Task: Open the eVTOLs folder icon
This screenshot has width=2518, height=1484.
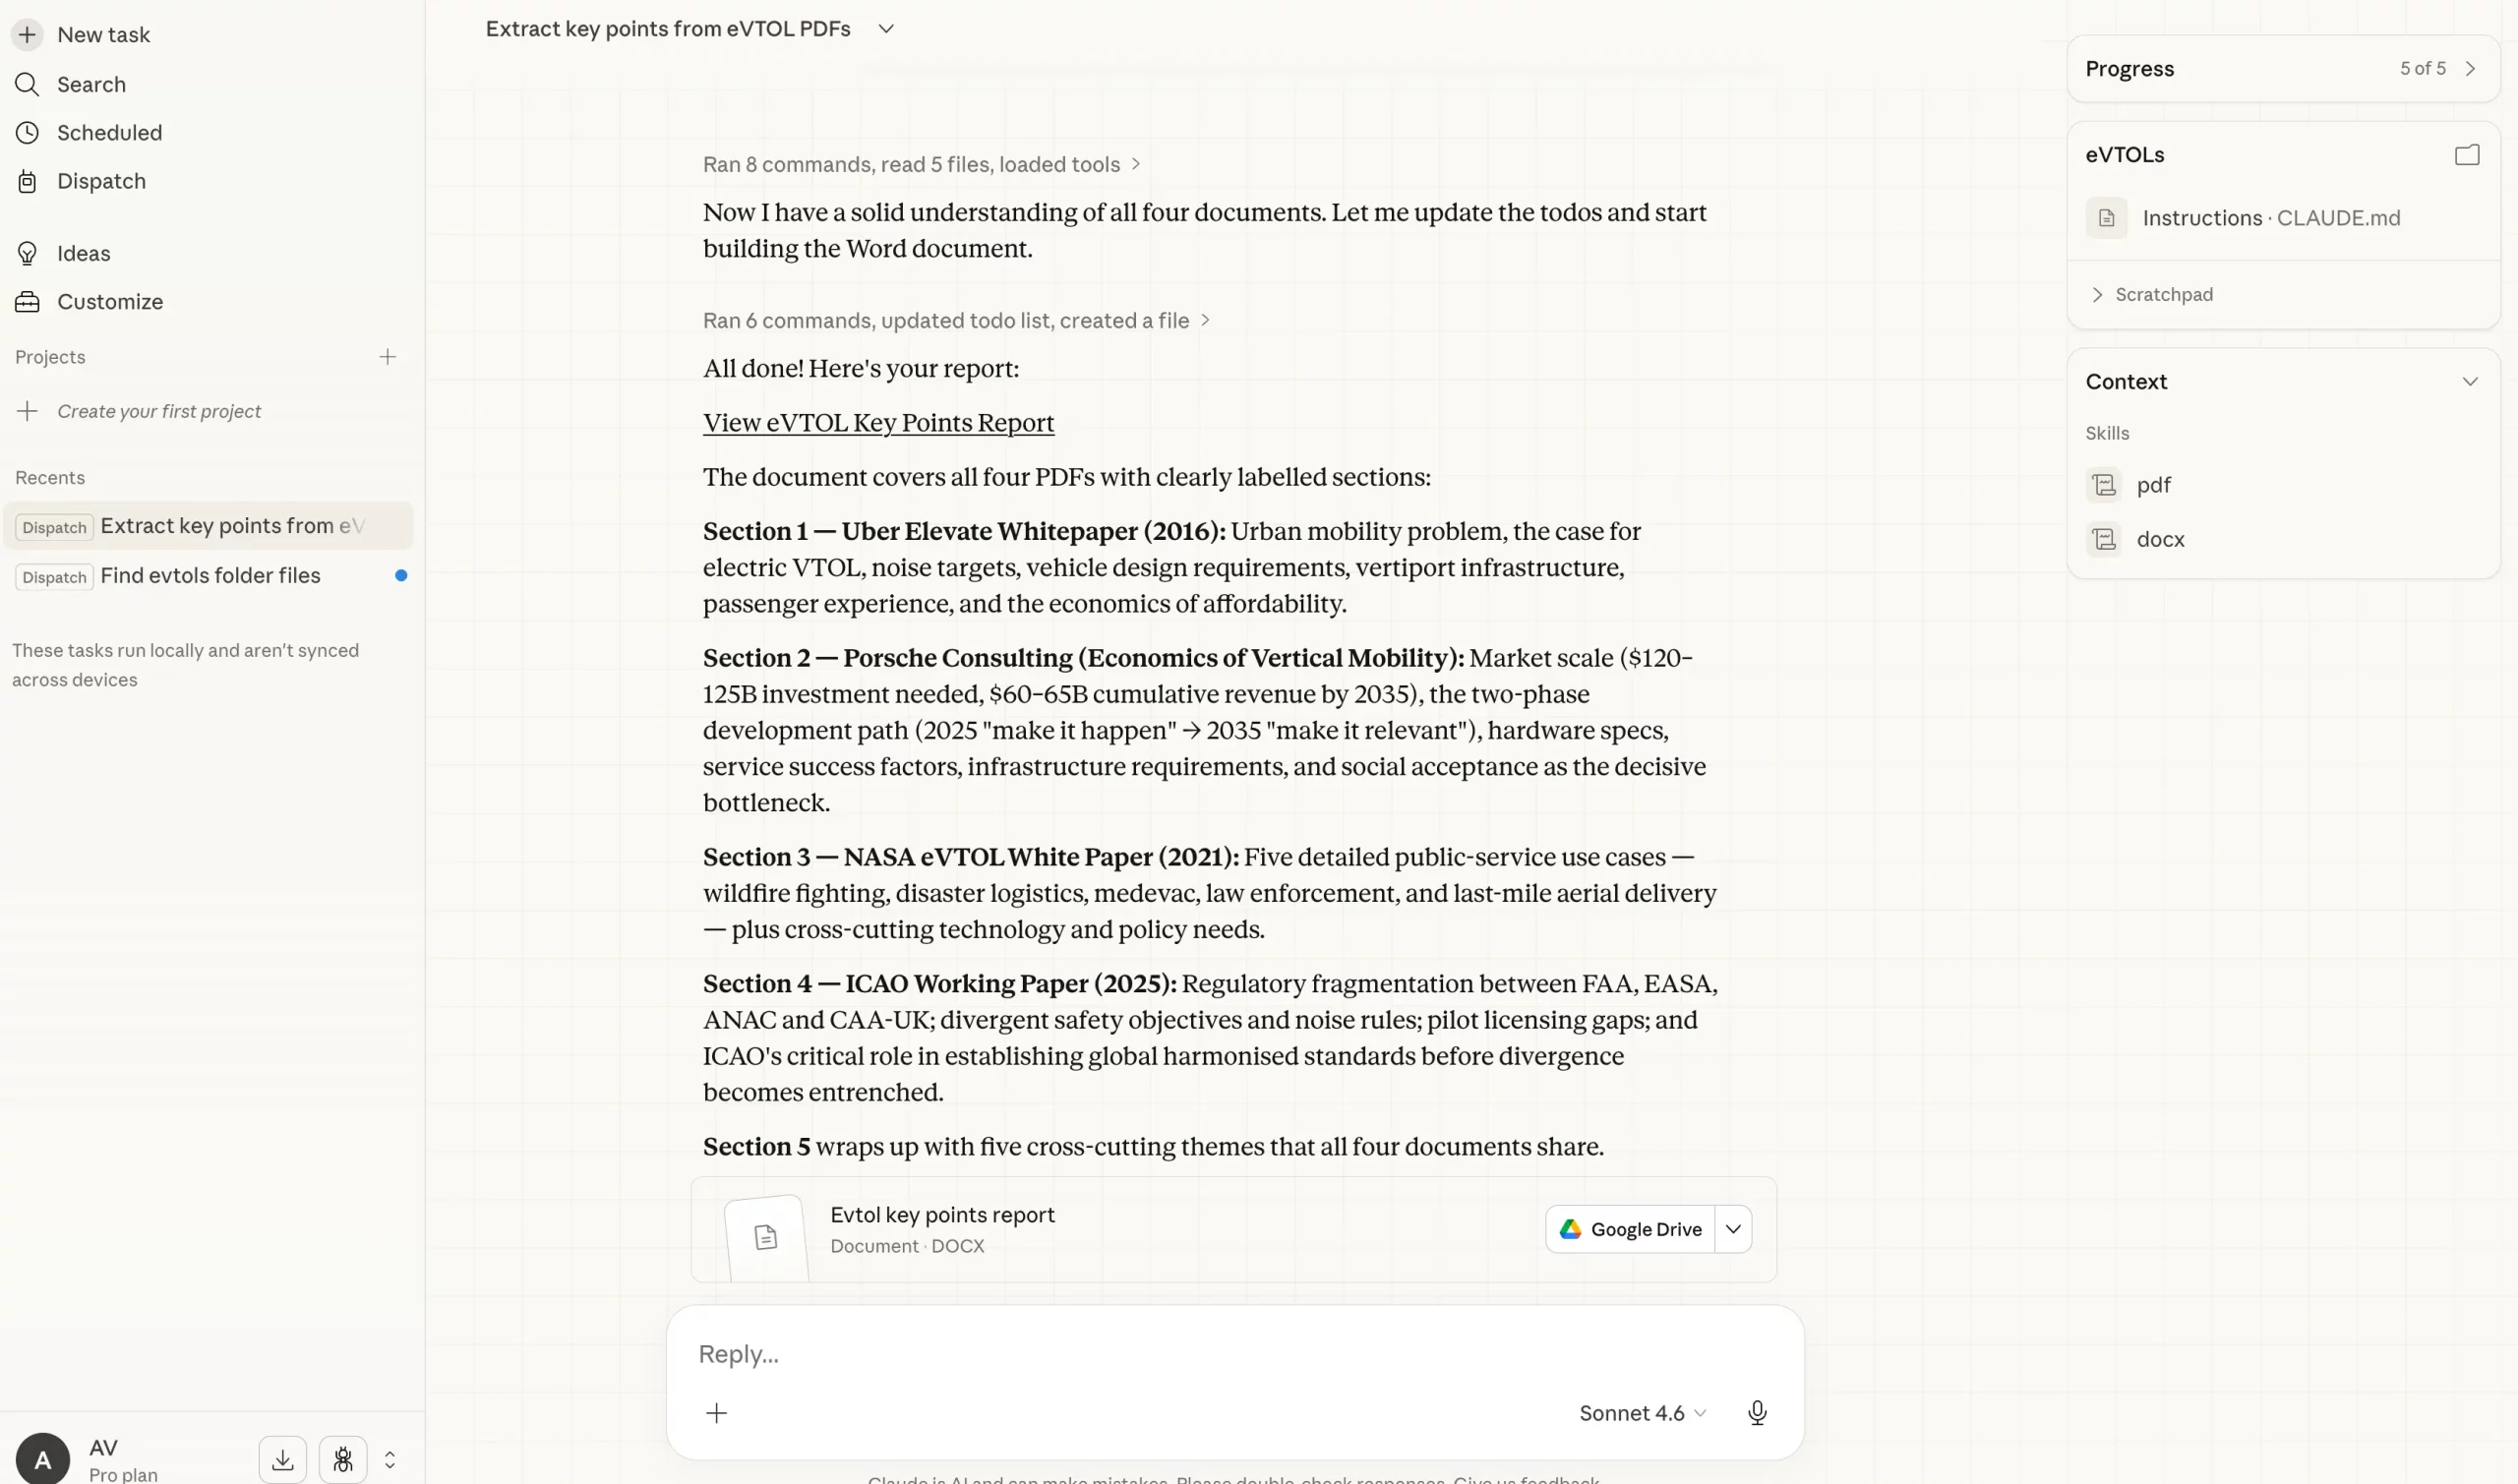Action: (x=2466, y=155)
